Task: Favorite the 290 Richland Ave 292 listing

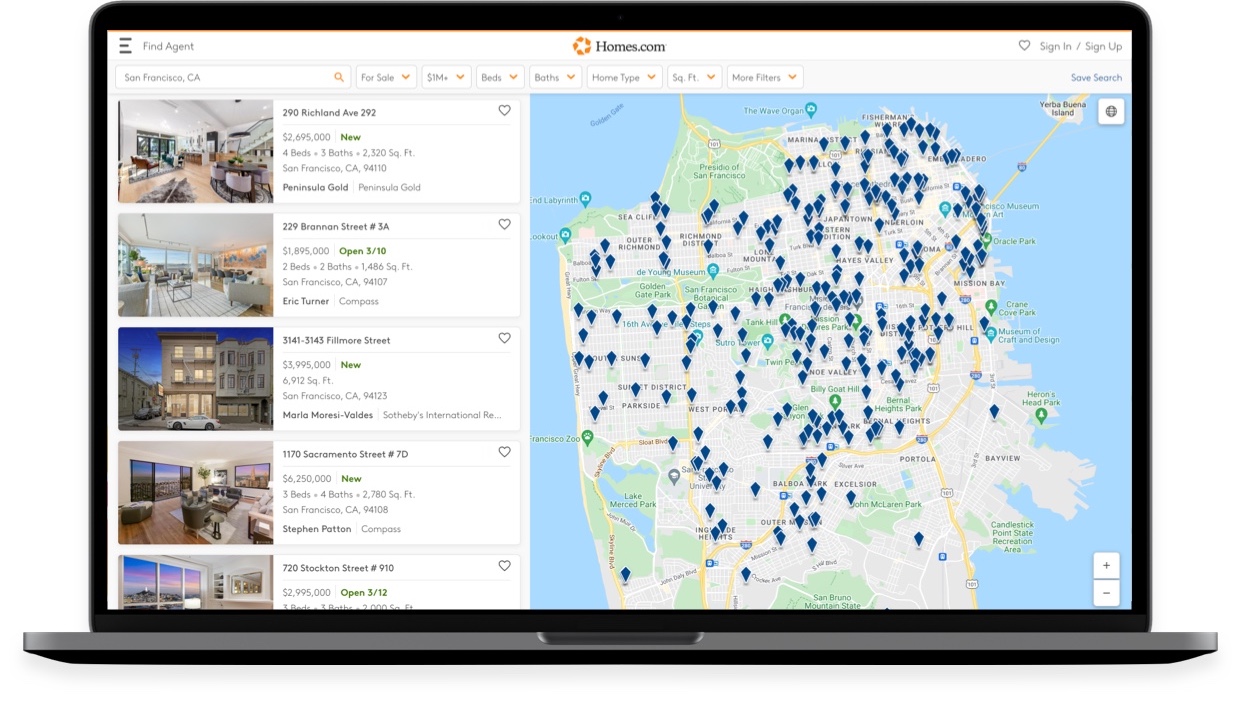Action: [504, 111]
